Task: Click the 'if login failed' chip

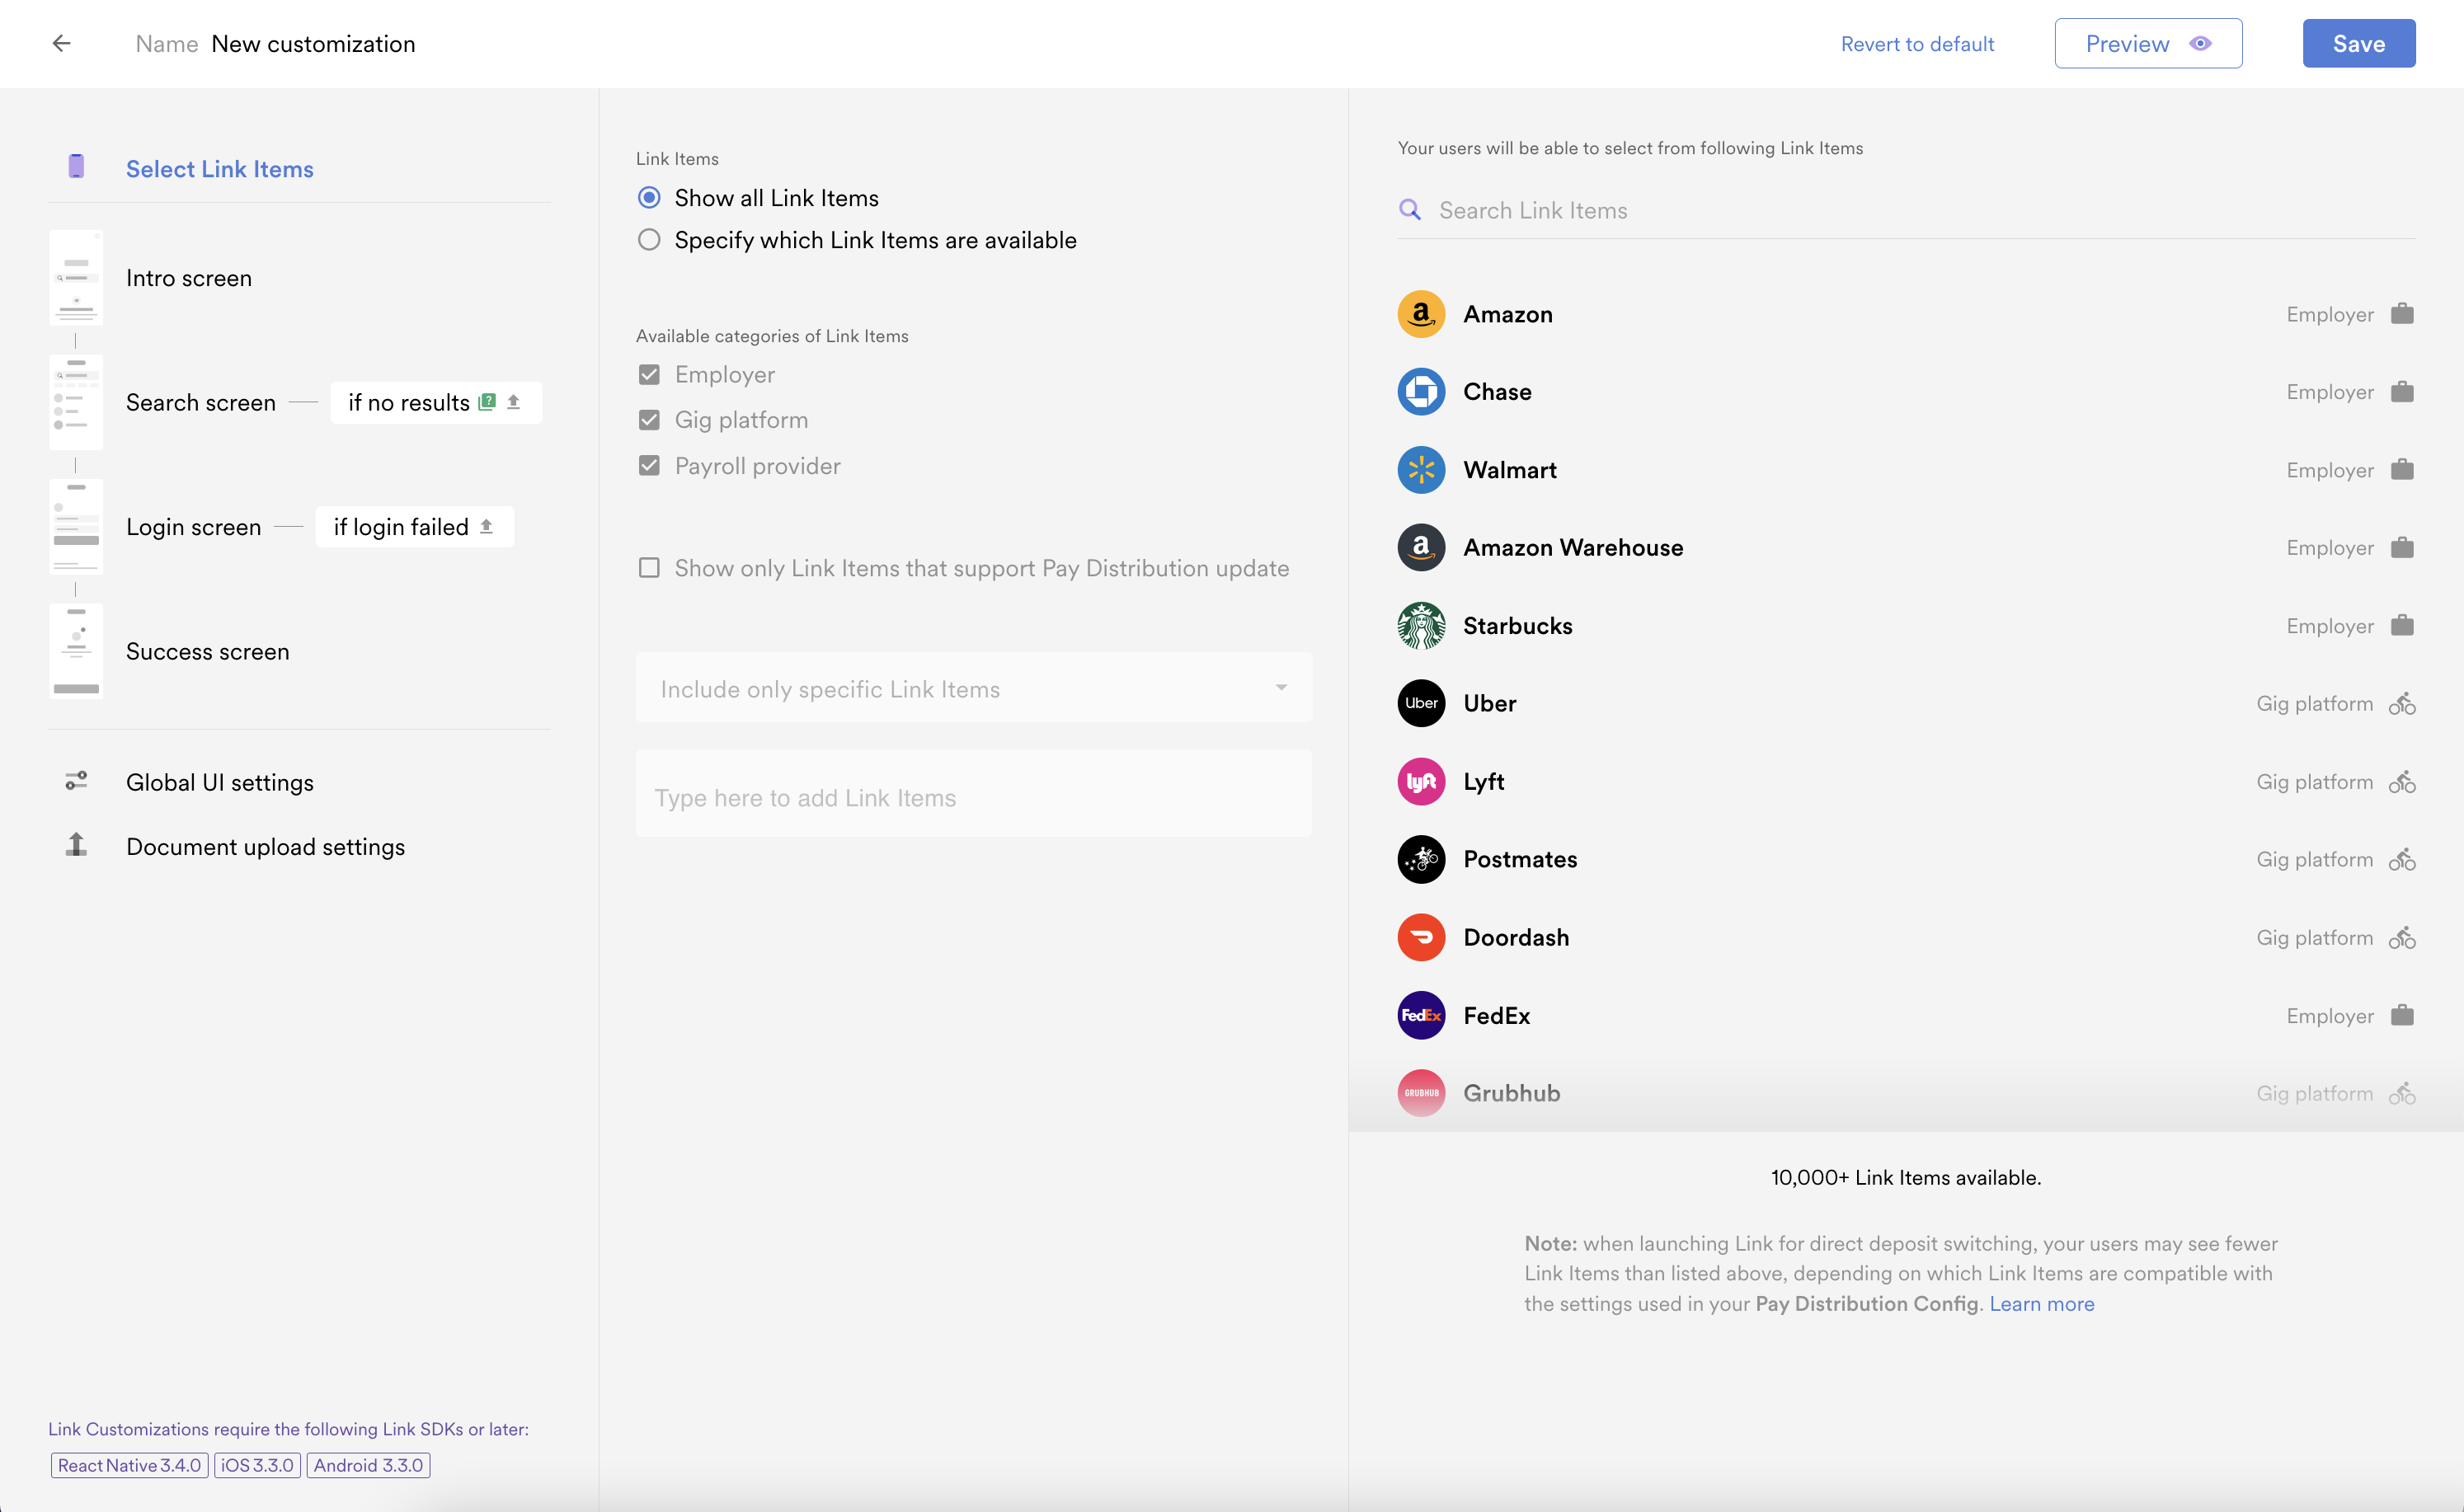Action: tap(415, 526)
